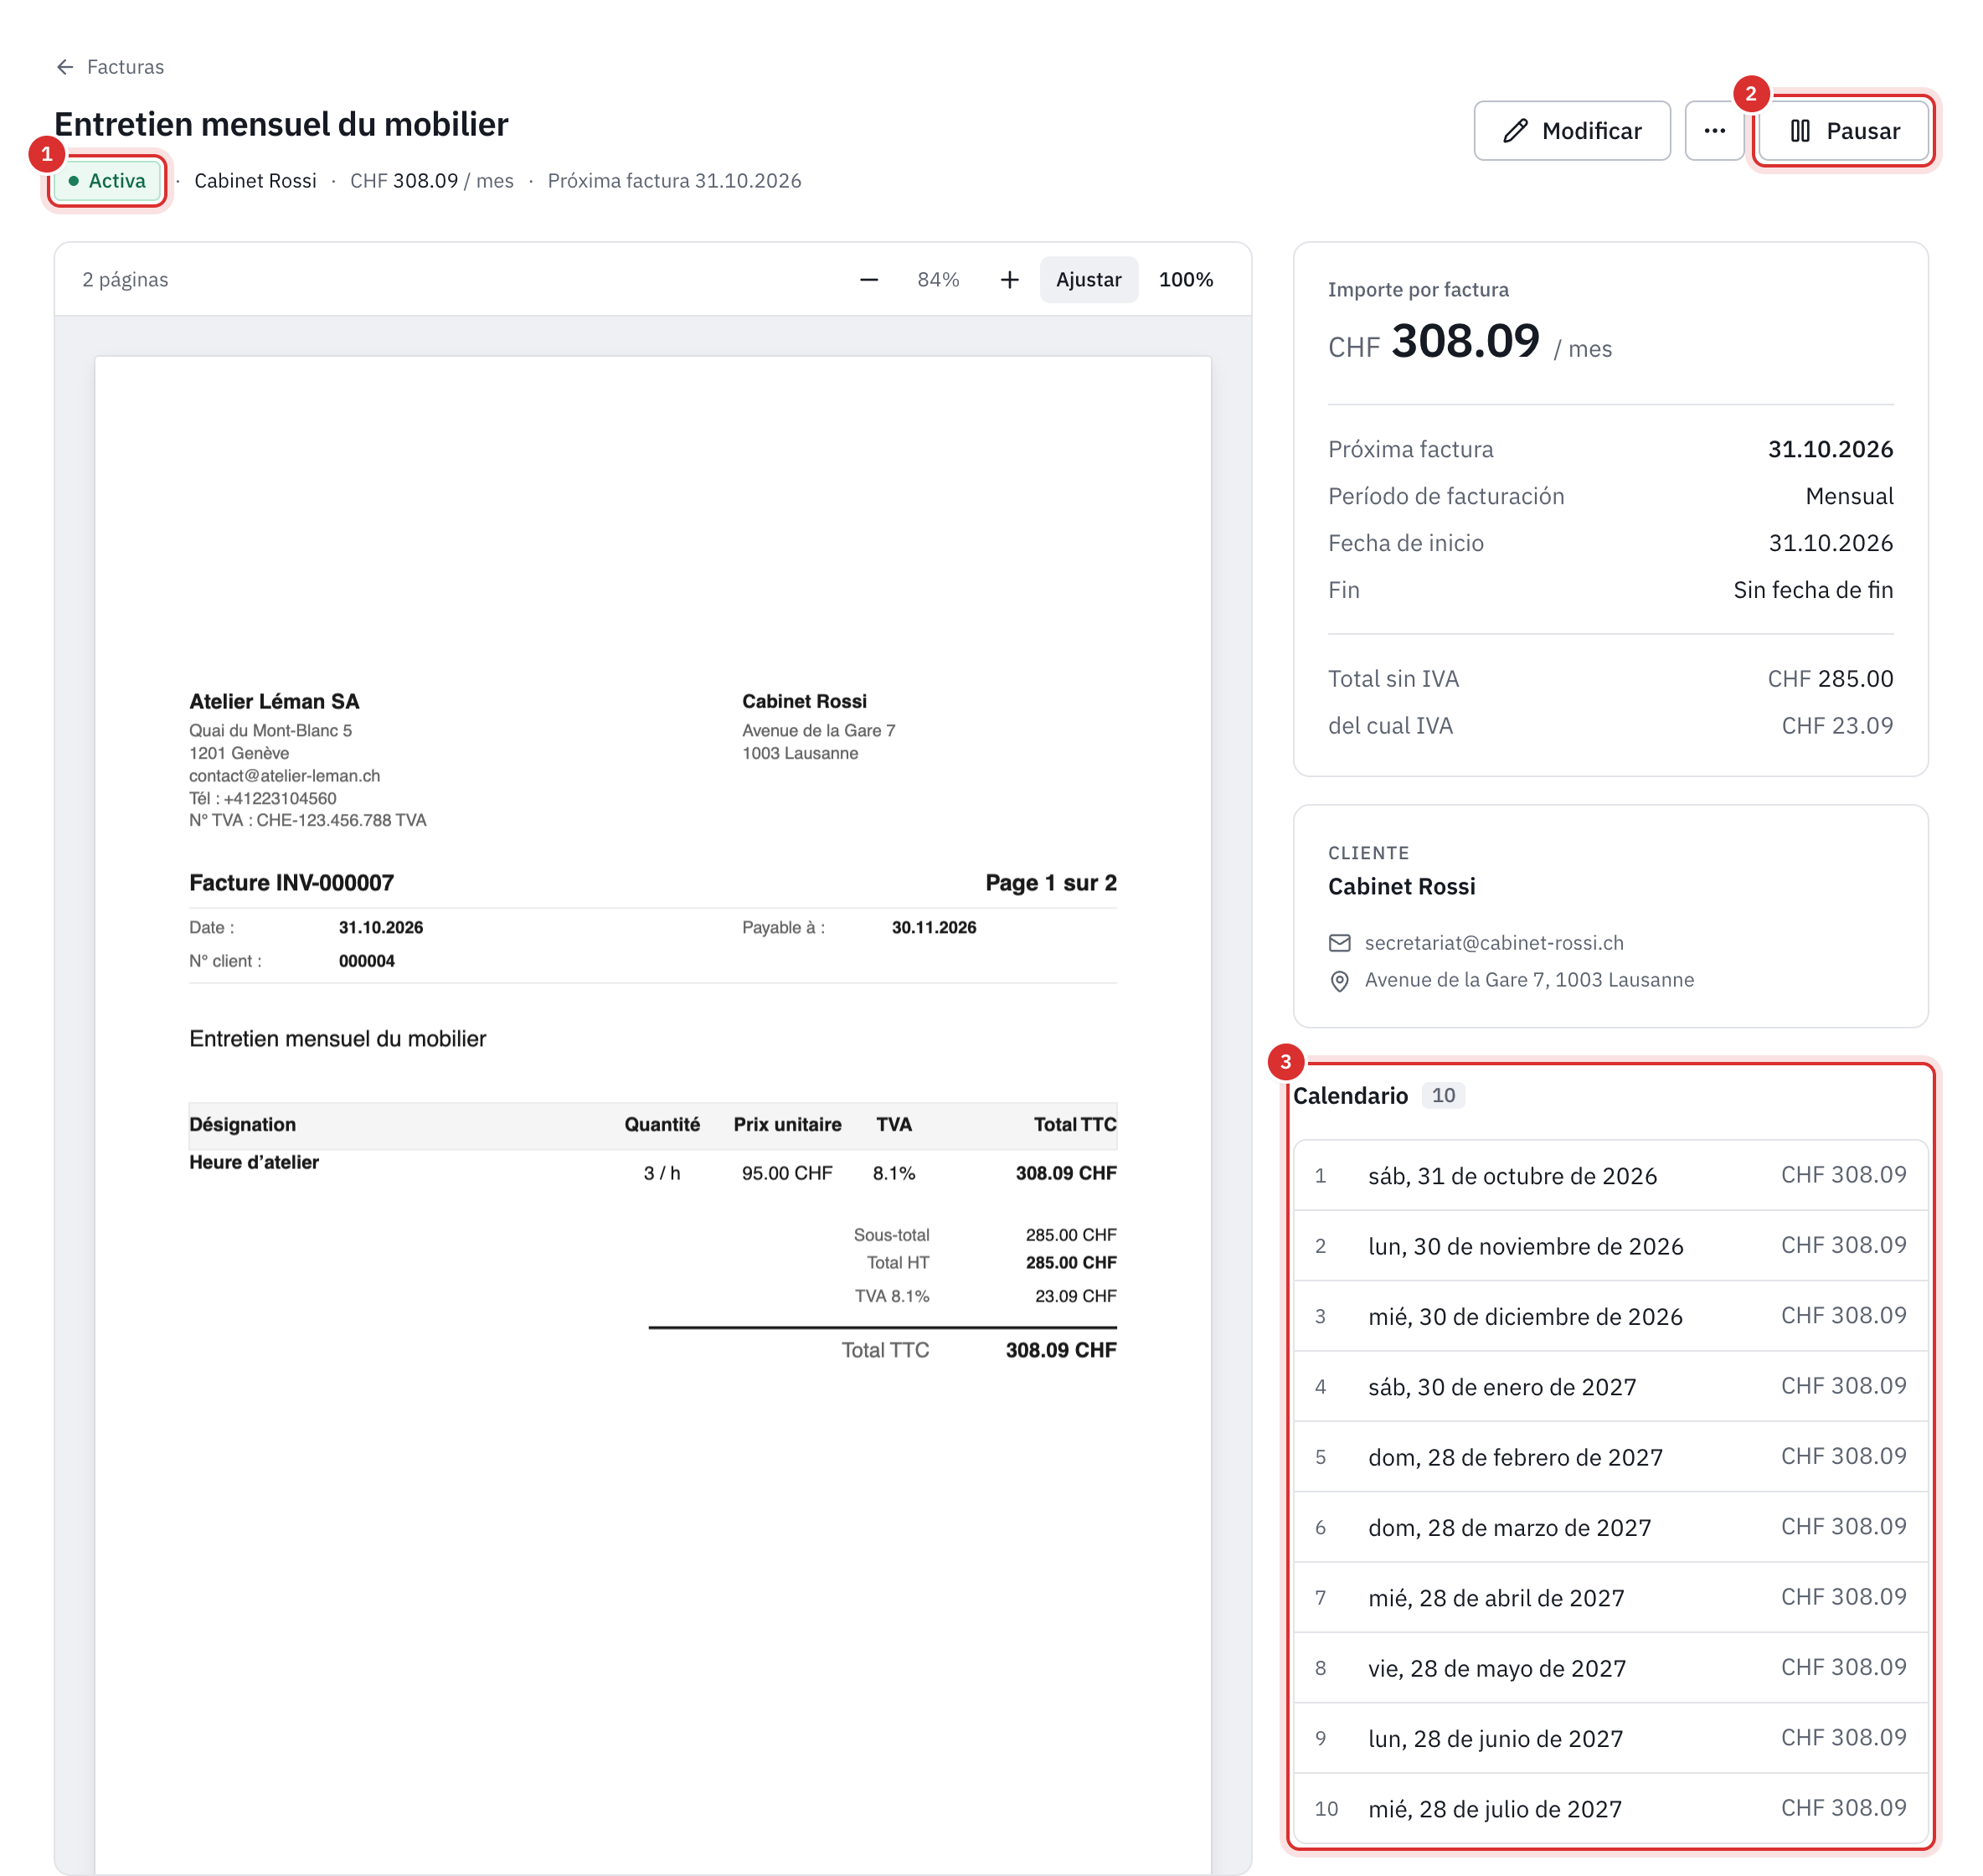Click Fecha de inicio value 31.10.2026
Image resolution: width=1983 pixels, height=1876 pixels.
click(1830, 543)
